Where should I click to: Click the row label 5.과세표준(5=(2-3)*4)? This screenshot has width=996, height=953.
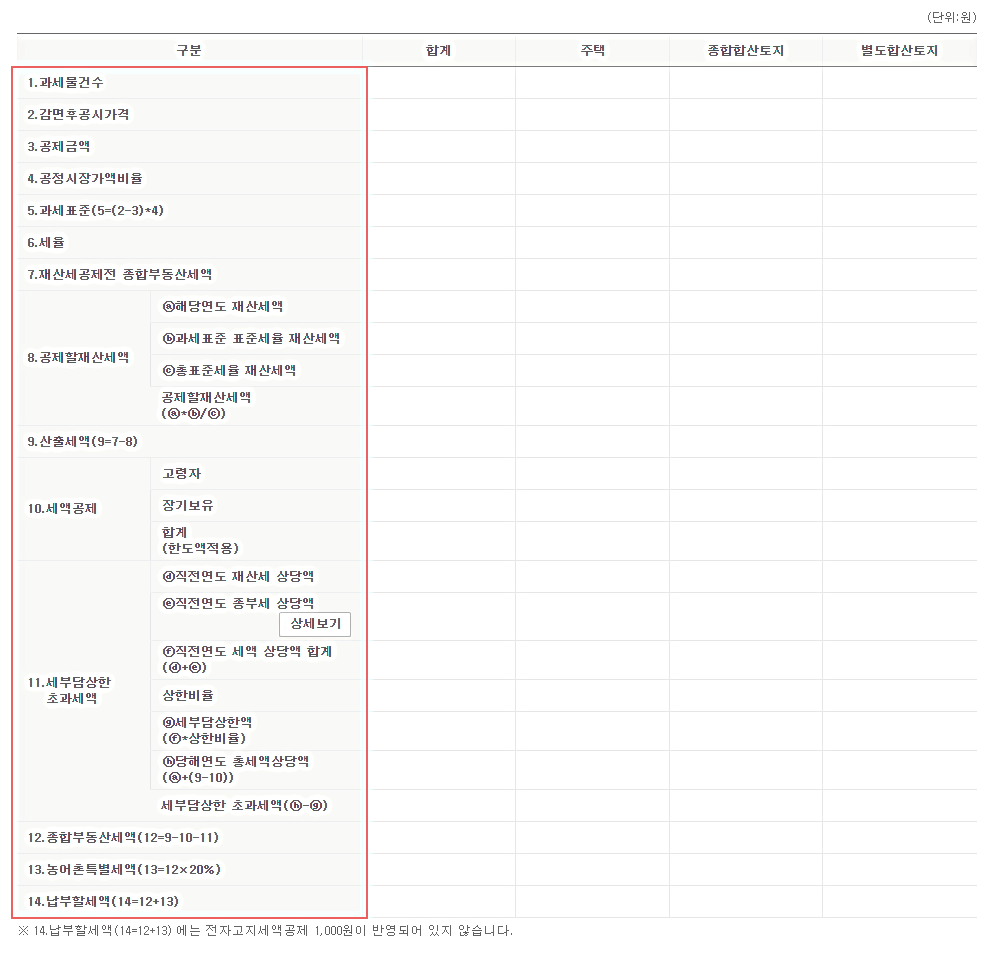coord(95,210)
